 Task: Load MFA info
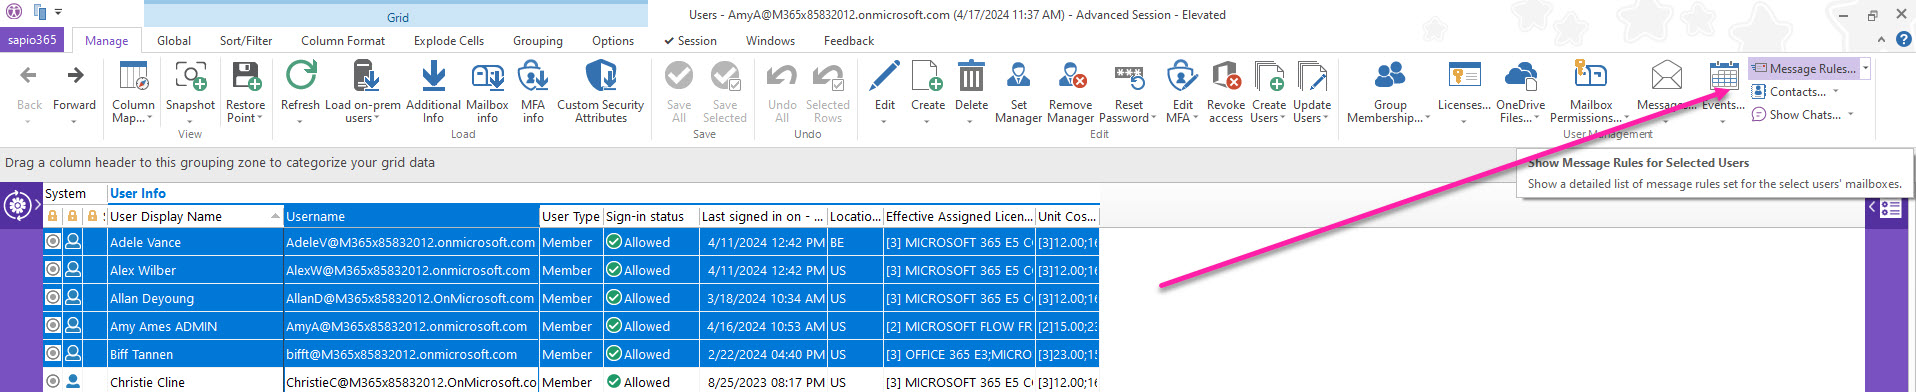click(x=533, y=91)
